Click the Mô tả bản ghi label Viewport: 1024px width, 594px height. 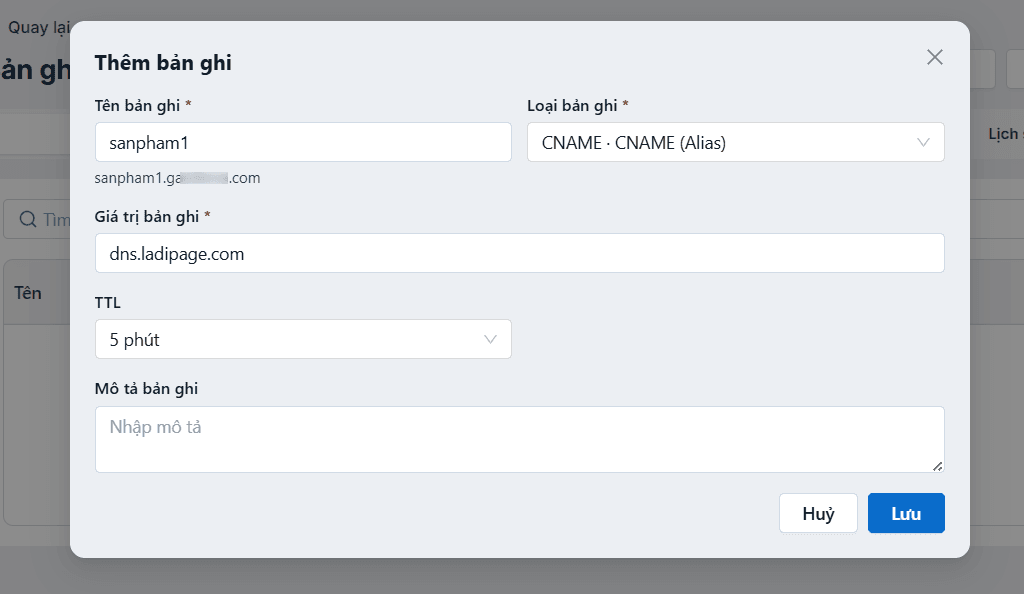click(146, 388)
